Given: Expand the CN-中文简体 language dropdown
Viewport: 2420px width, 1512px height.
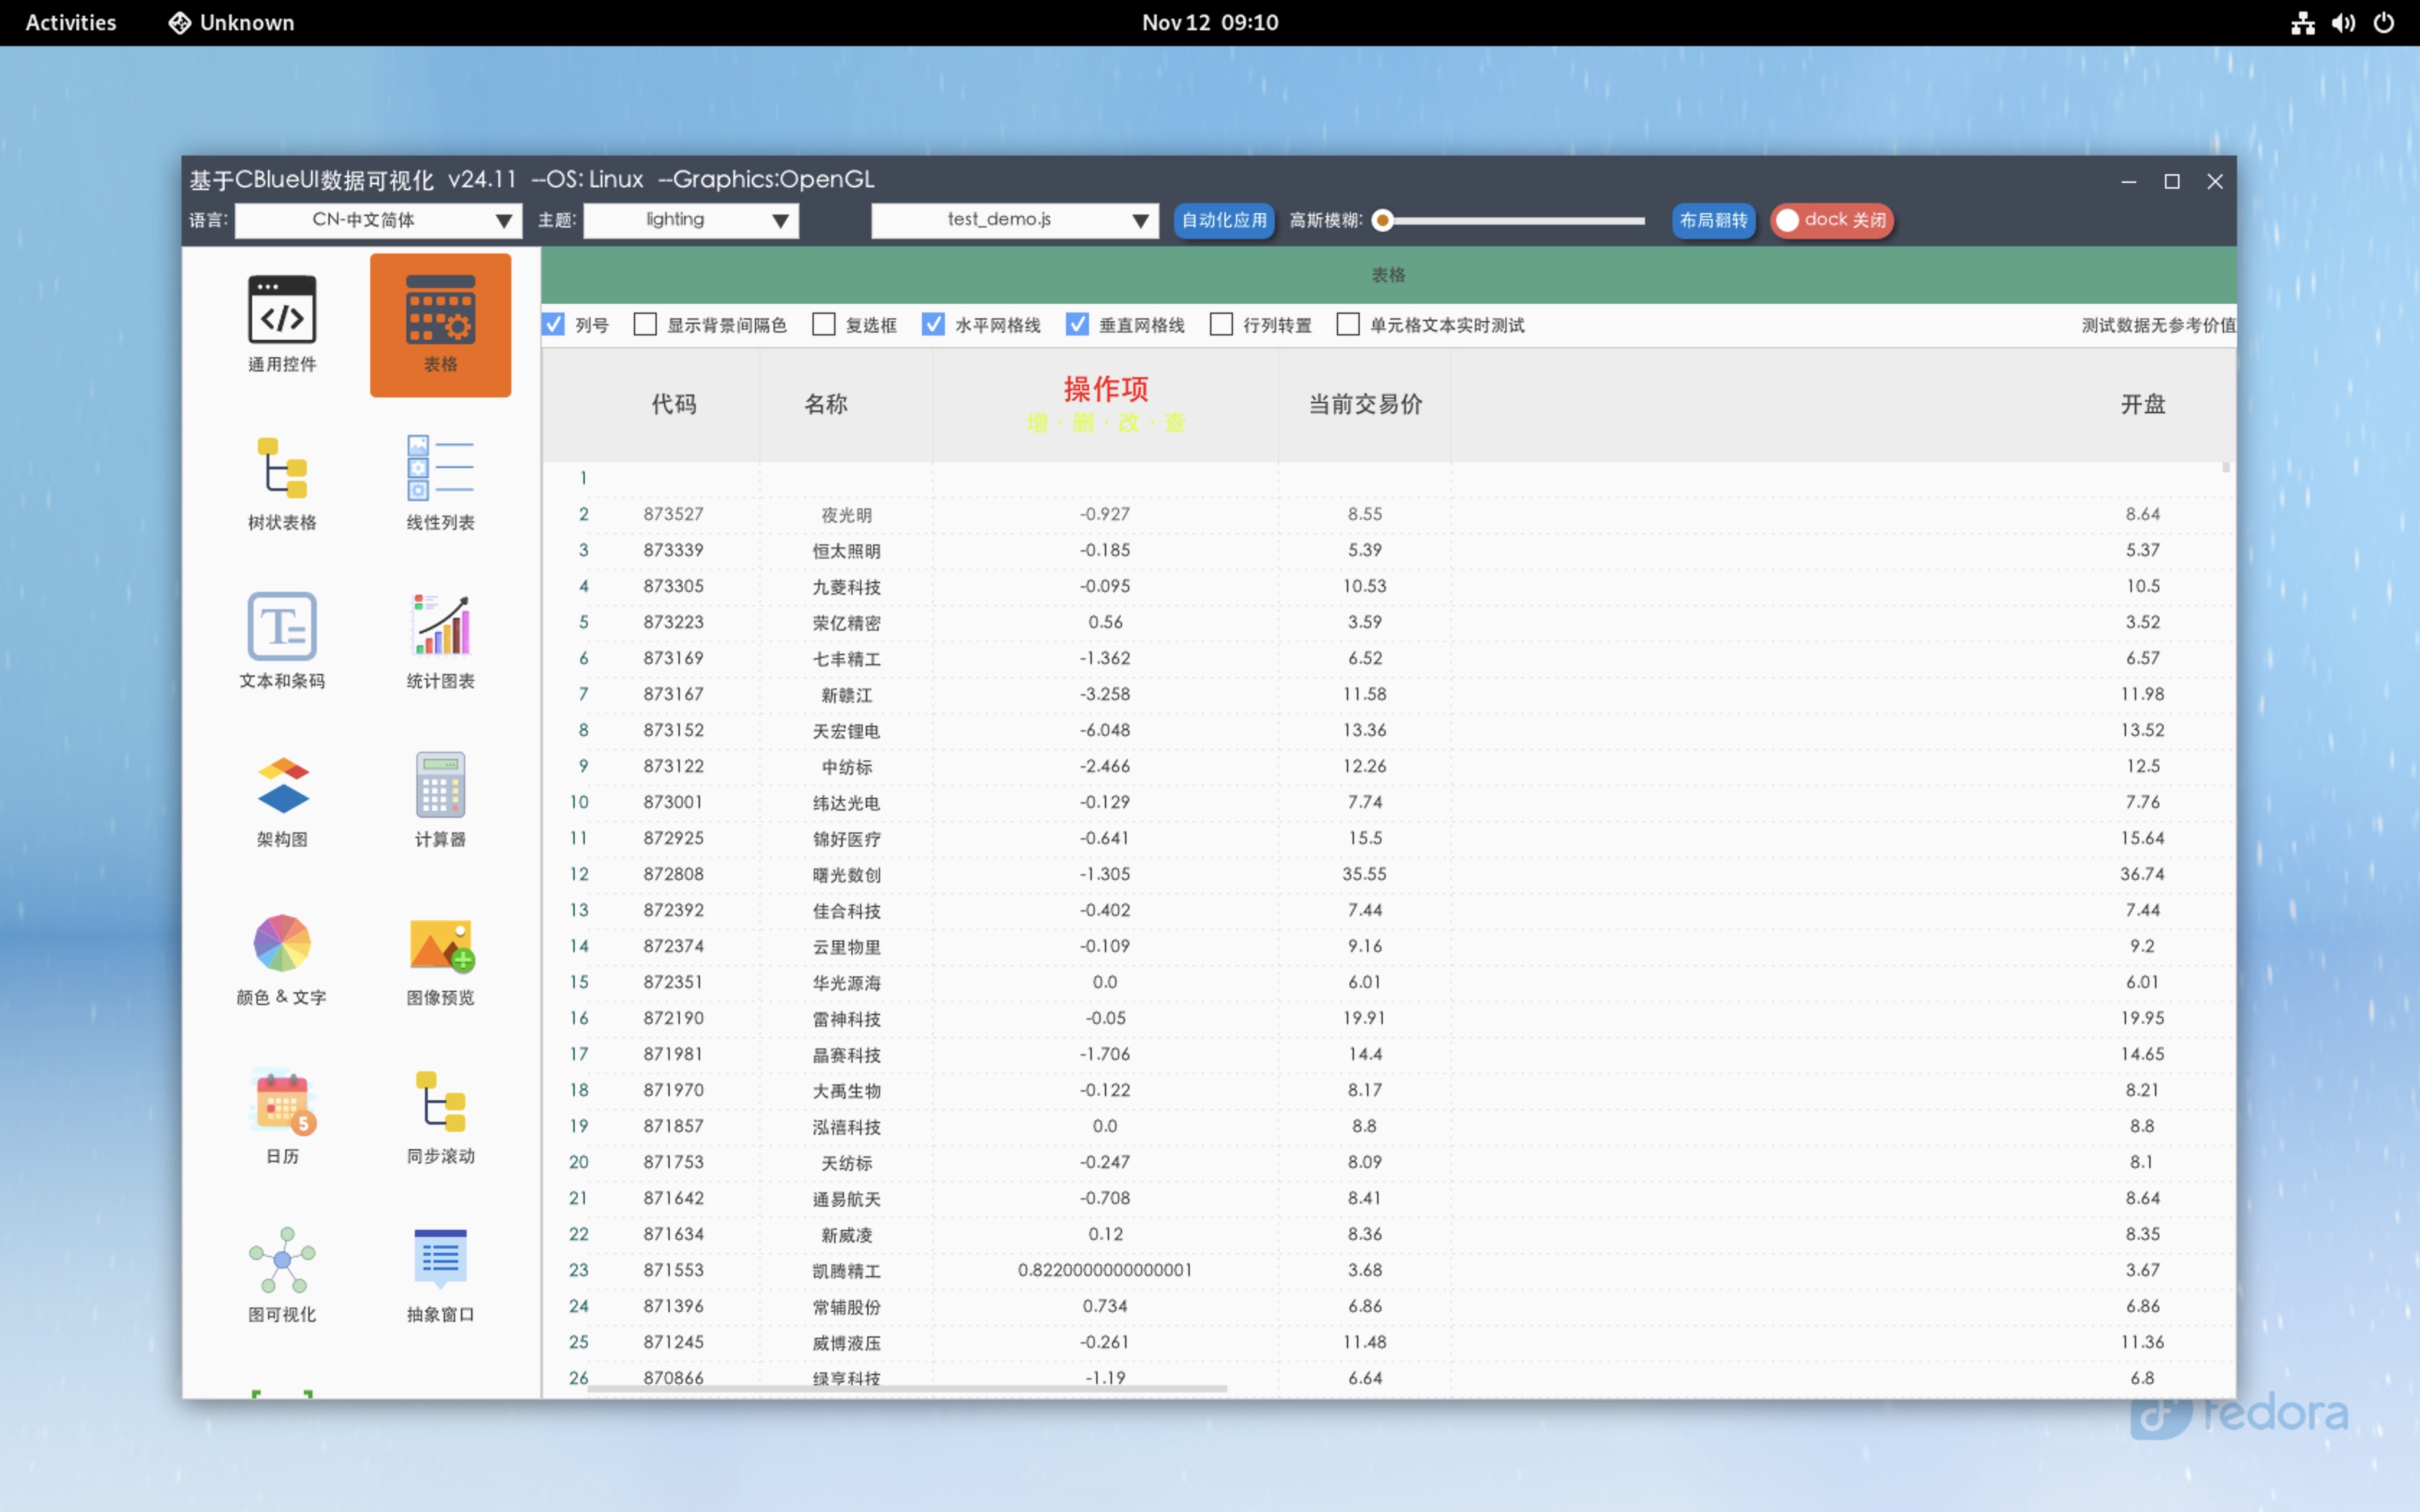Looking at the screenshot, I should (378, 220).
